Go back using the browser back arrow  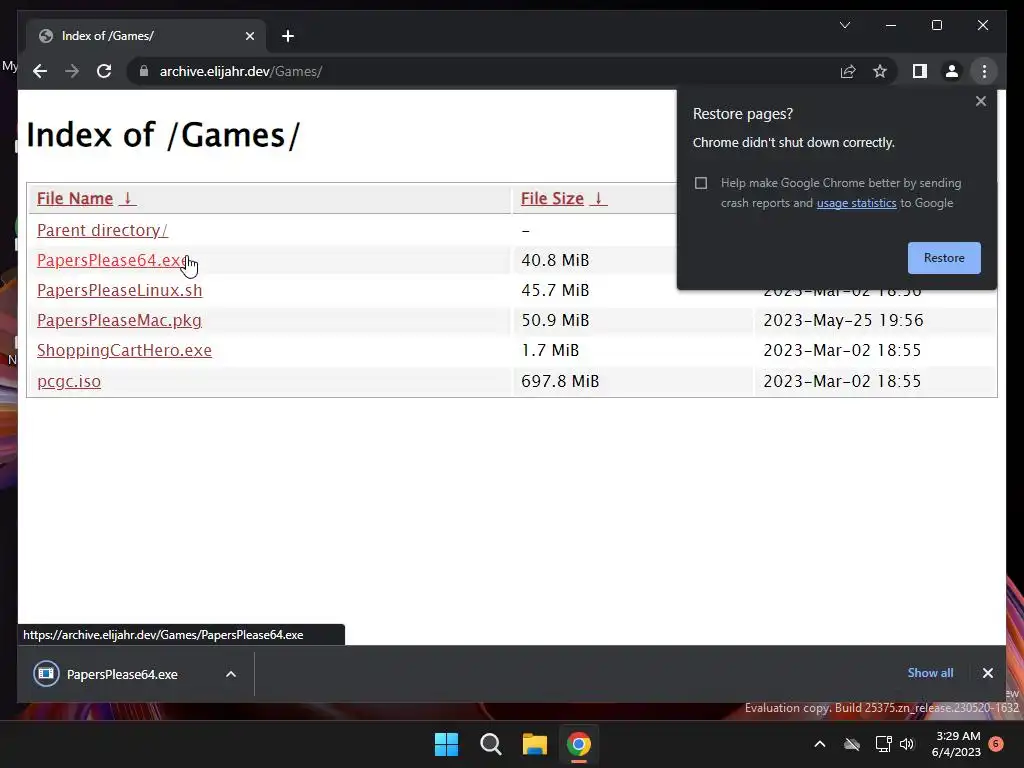tap(40, 71)
